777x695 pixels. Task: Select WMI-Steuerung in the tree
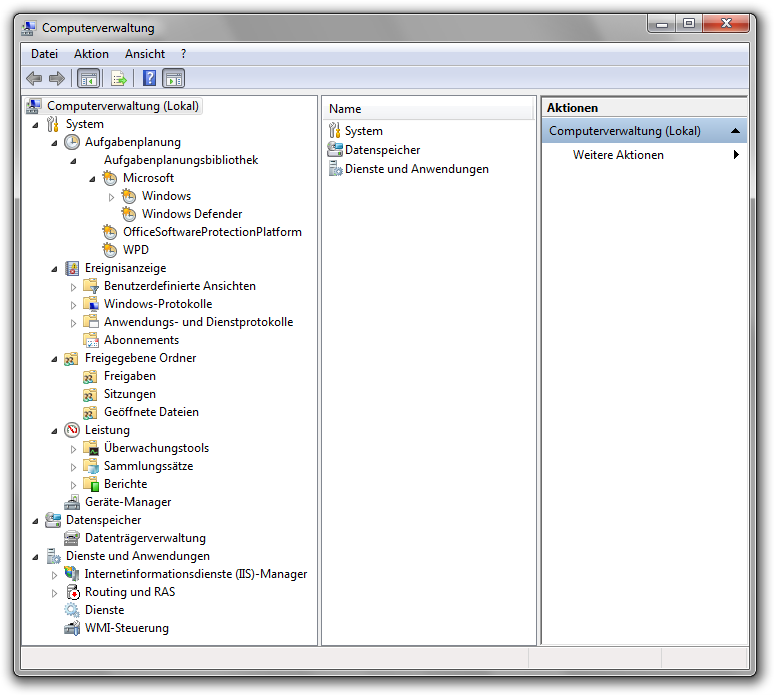126,628
